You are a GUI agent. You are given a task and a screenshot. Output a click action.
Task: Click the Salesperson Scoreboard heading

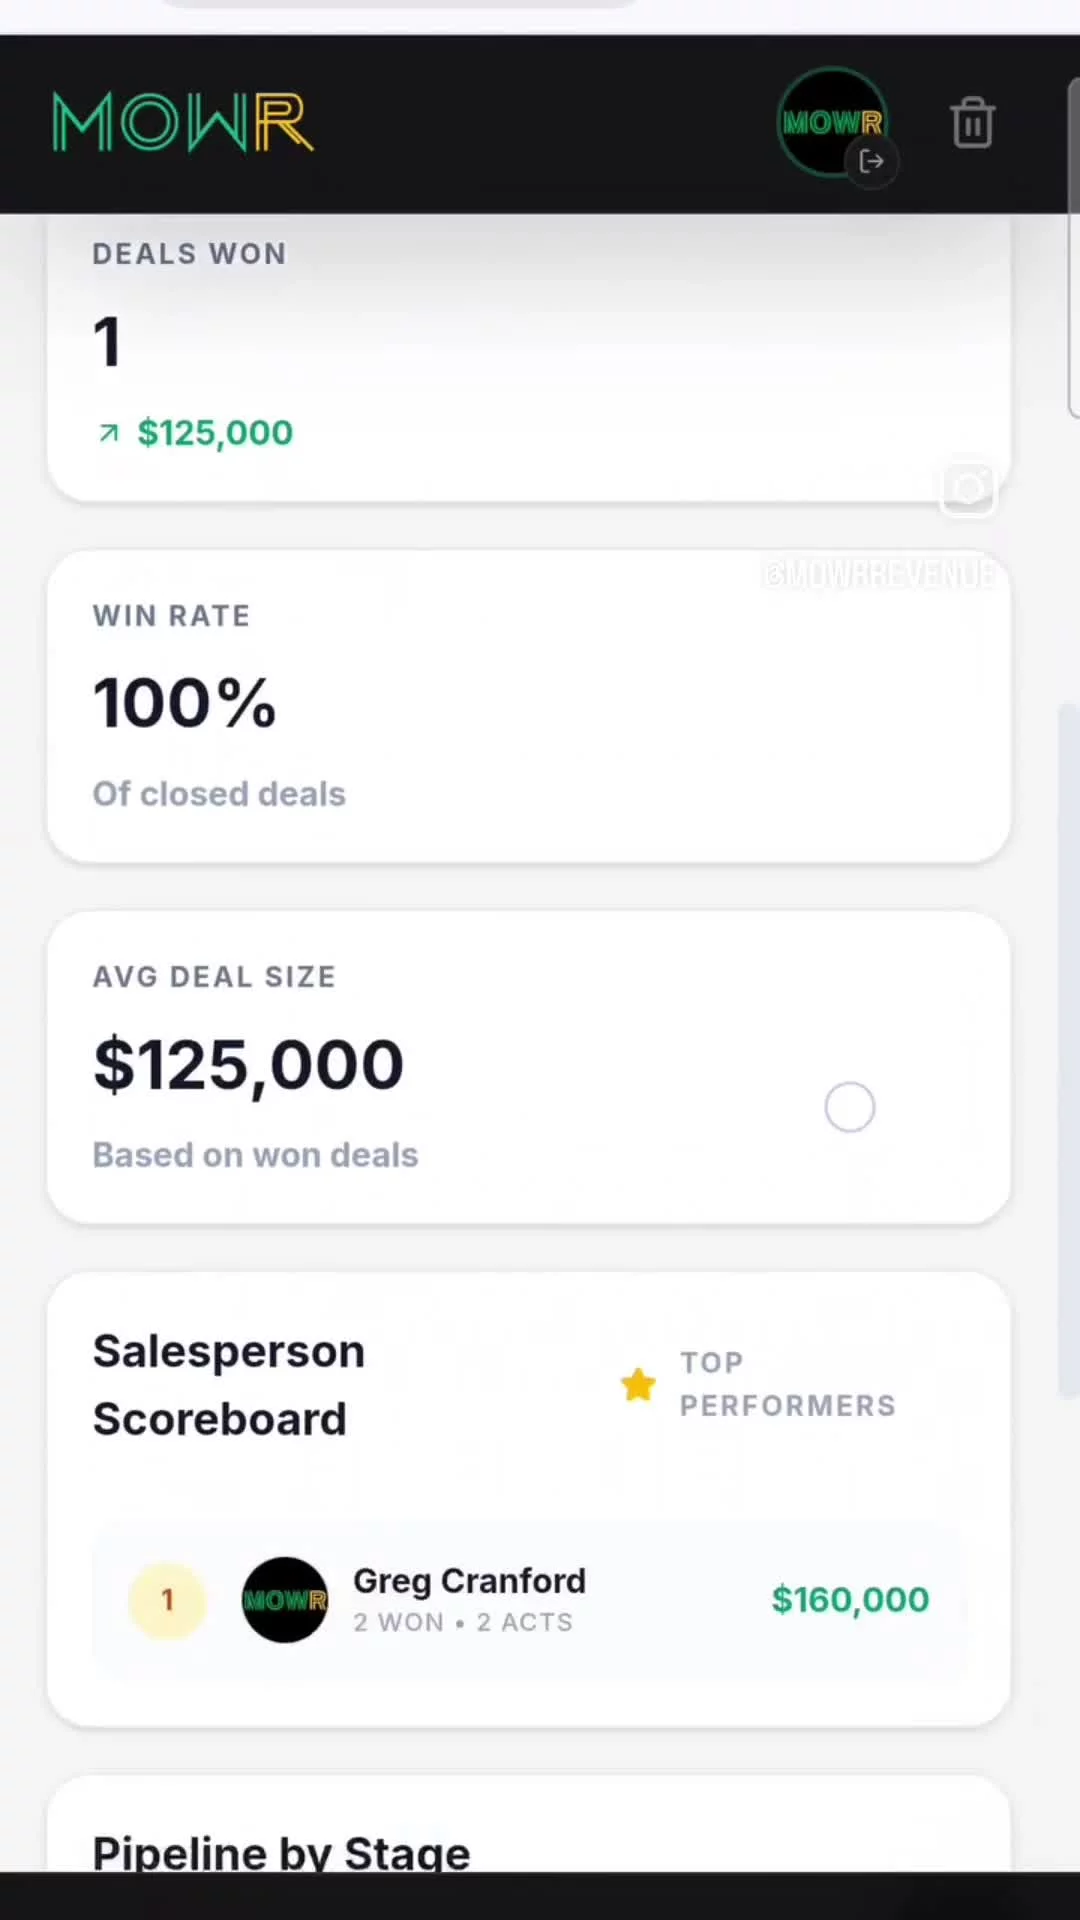click(x=229, y=1385)
